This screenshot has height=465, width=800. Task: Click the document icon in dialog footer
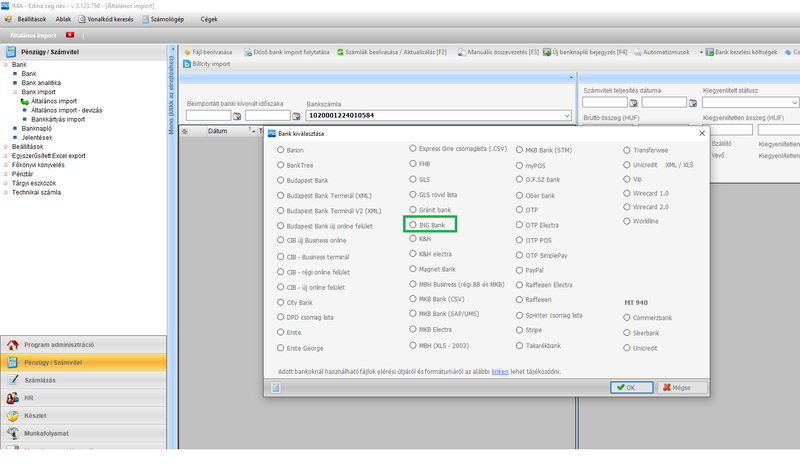coord(276,388)
